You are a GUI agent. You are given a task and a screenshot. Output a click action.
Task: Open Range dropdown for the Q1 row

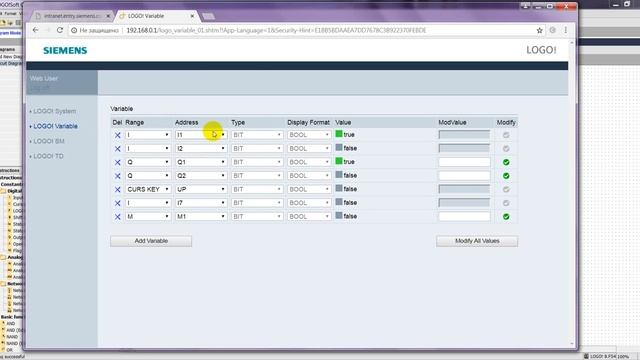pos(148,162)
